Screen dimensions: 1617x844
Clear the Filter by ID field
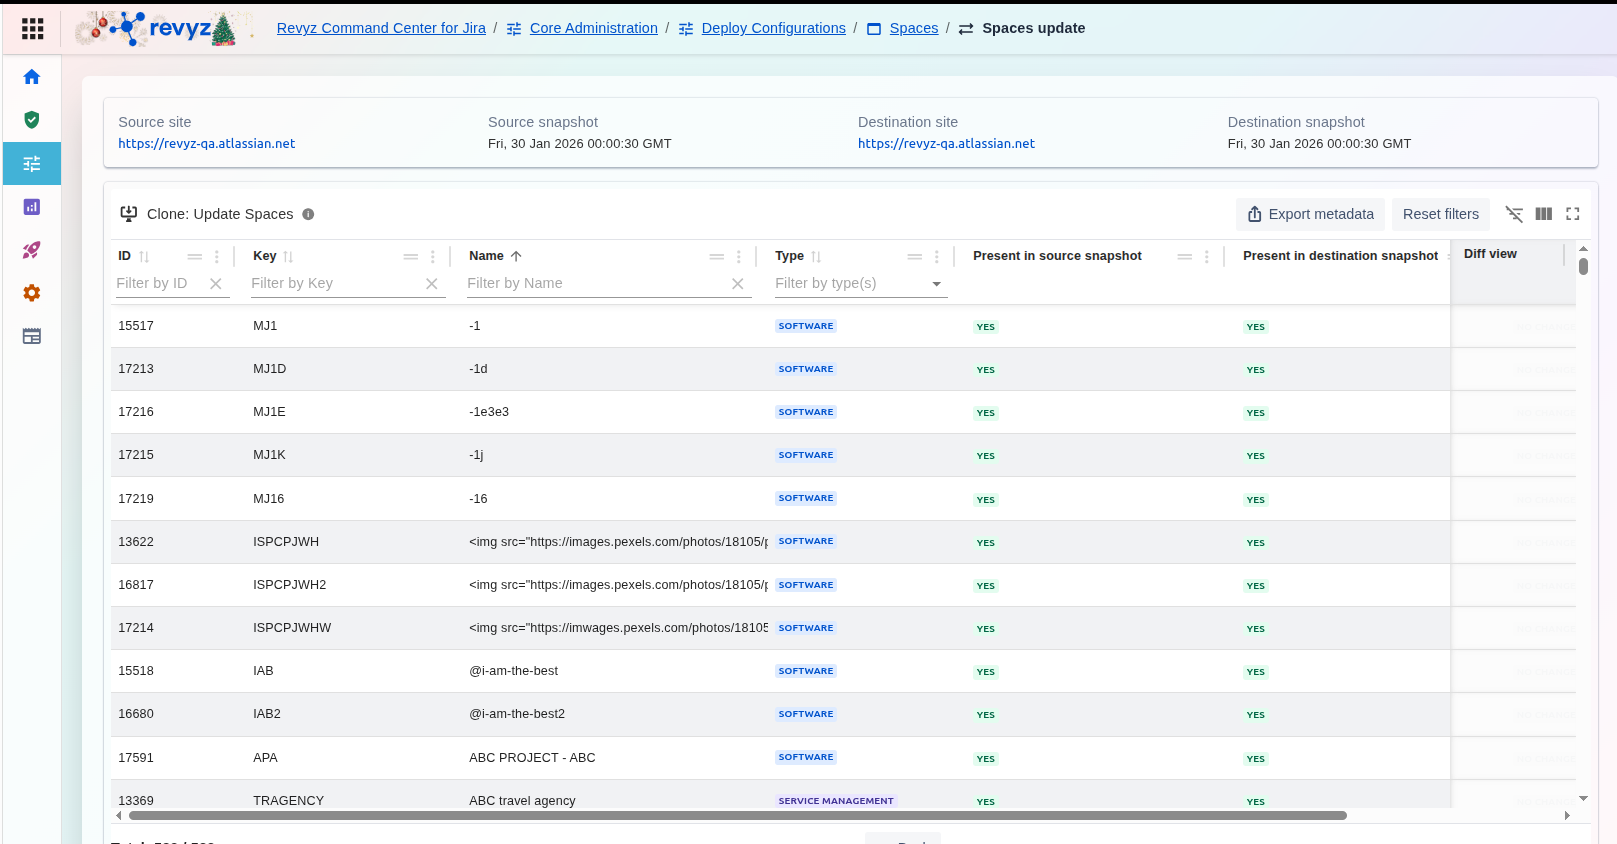(216, 284)
